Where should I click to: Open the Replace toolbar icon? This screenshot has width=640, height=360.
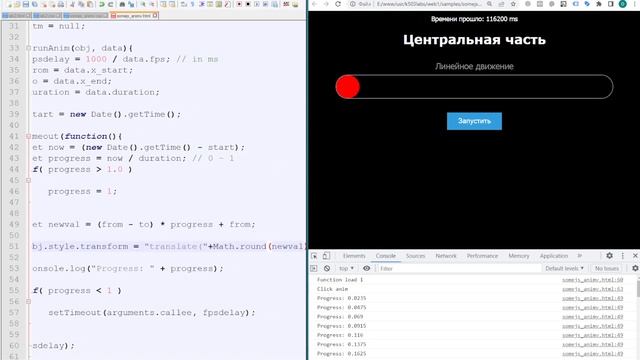131,4
